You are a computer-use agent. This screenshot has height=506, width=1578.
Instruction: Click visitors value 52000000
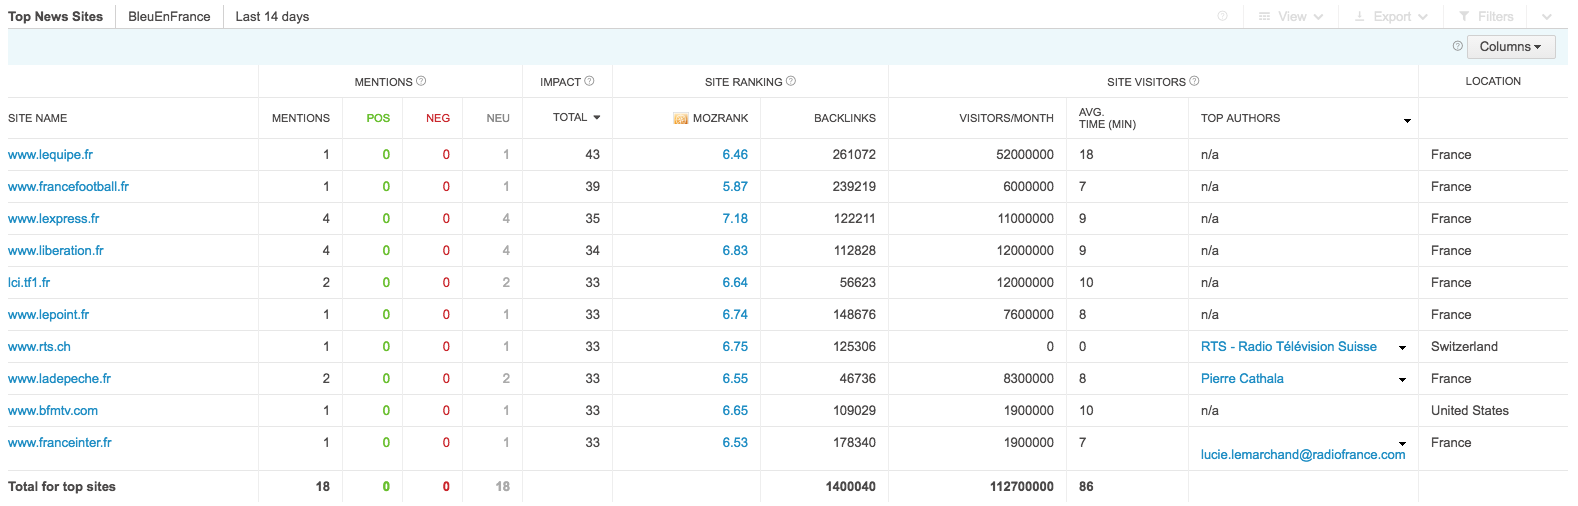coord(1025,154)
